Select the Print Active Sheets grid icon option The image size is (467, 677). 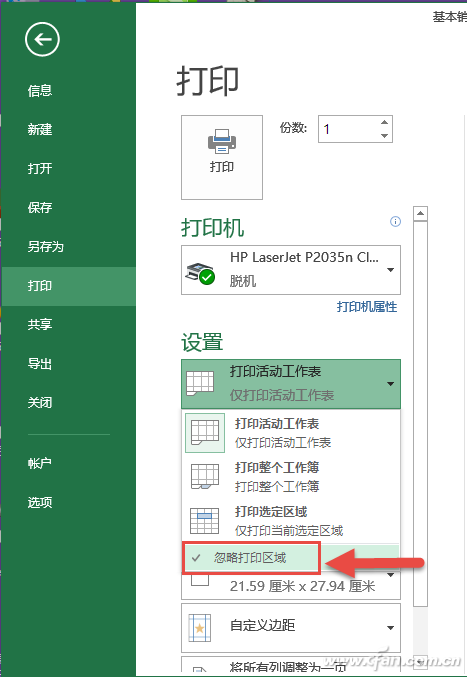tap(205, 433)
